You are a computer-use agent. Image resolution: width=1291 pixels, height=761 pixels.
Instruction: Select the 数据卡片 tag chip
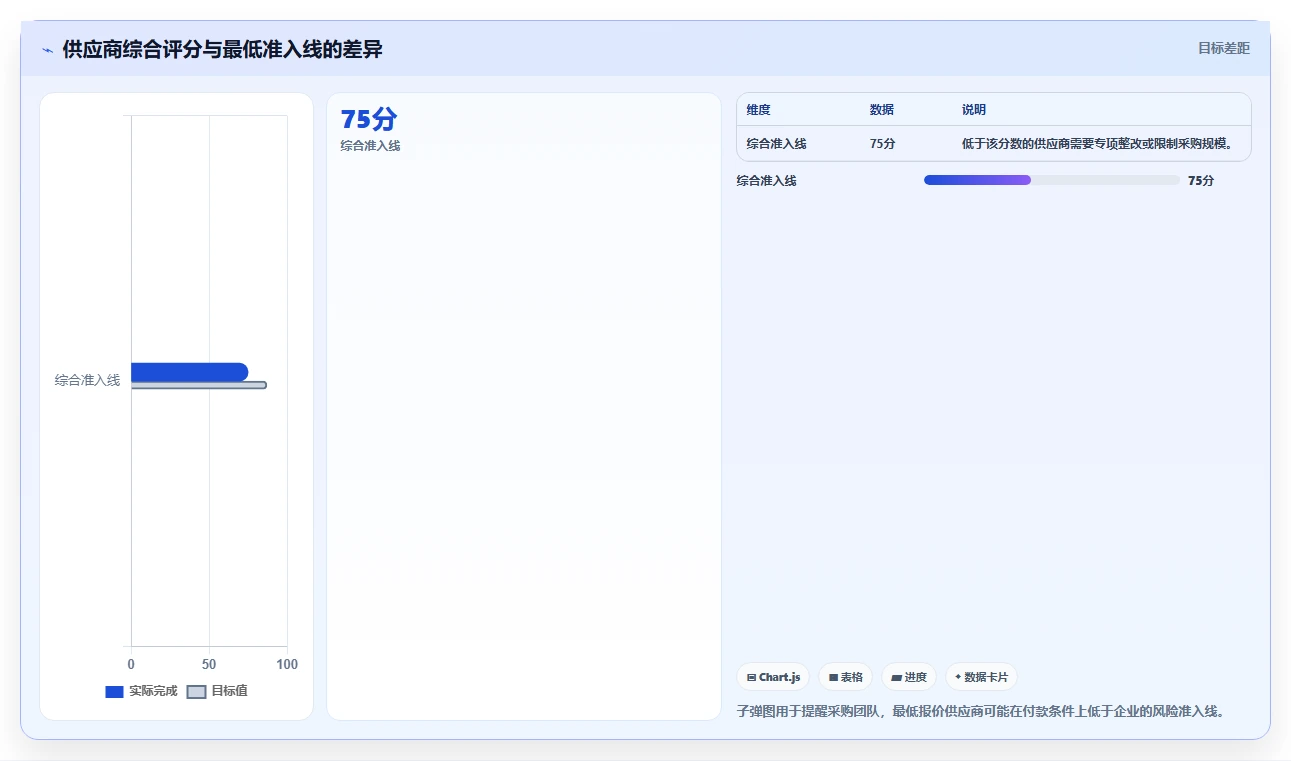(x=981, y=677)
